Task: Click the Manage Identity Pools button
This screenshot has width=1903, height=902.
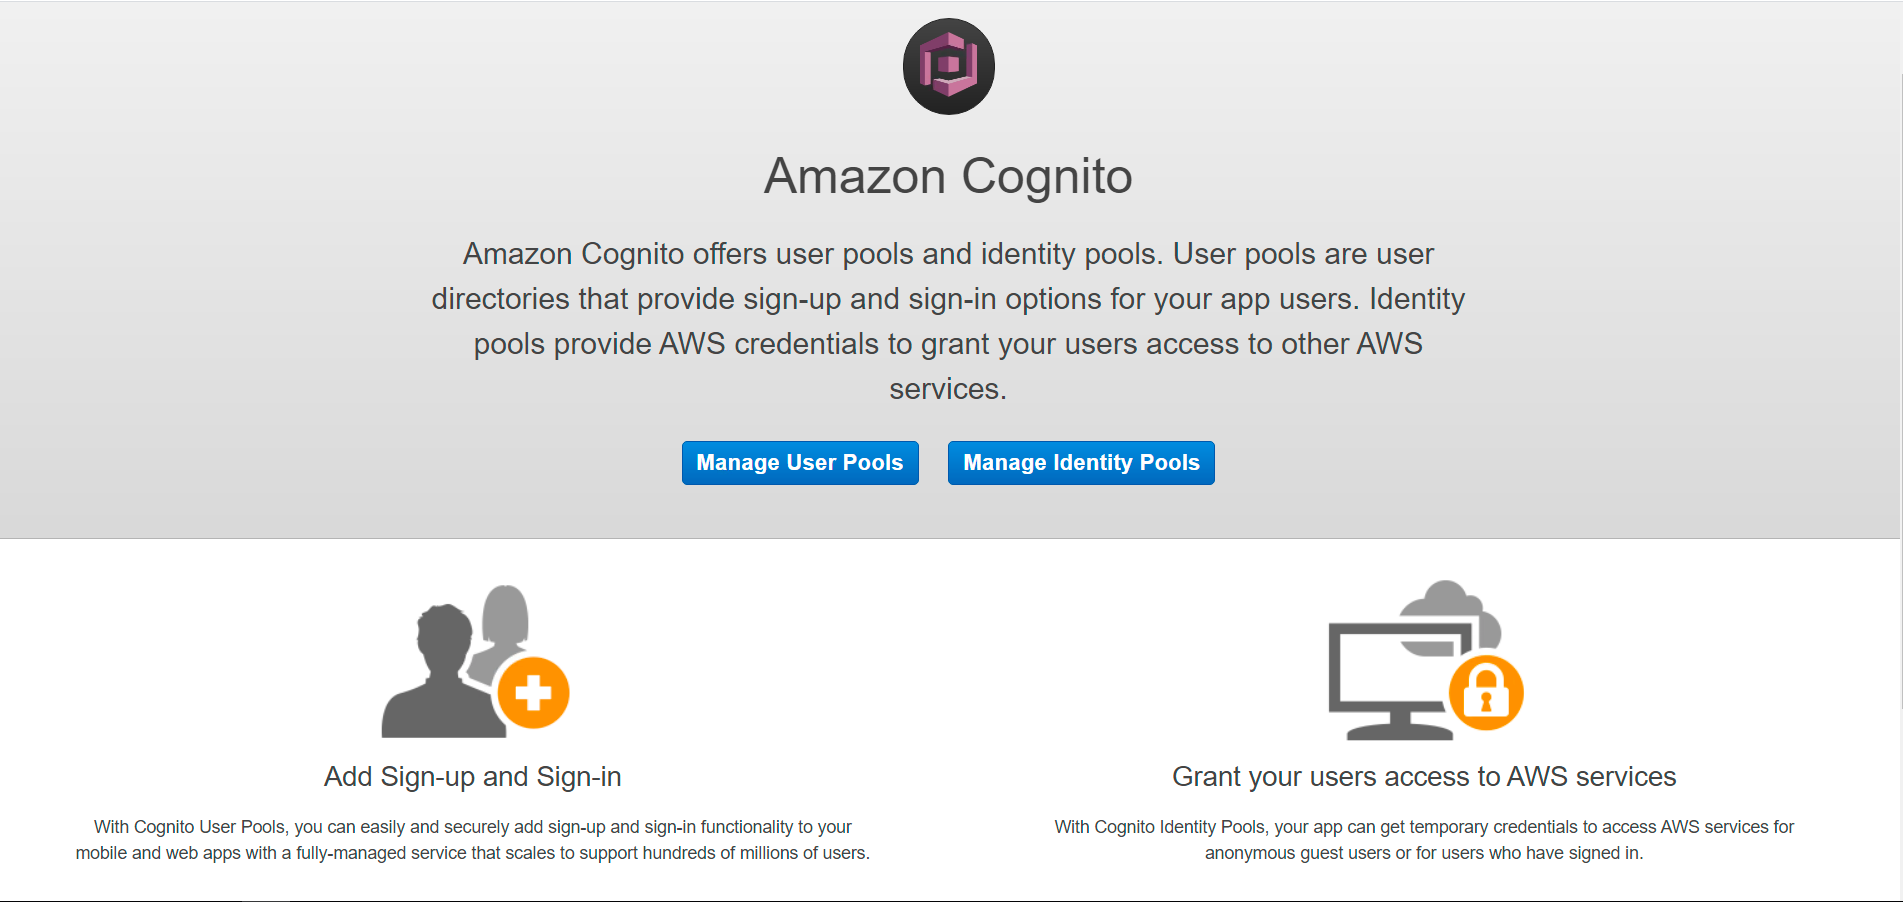Action: click(1081, 462)
